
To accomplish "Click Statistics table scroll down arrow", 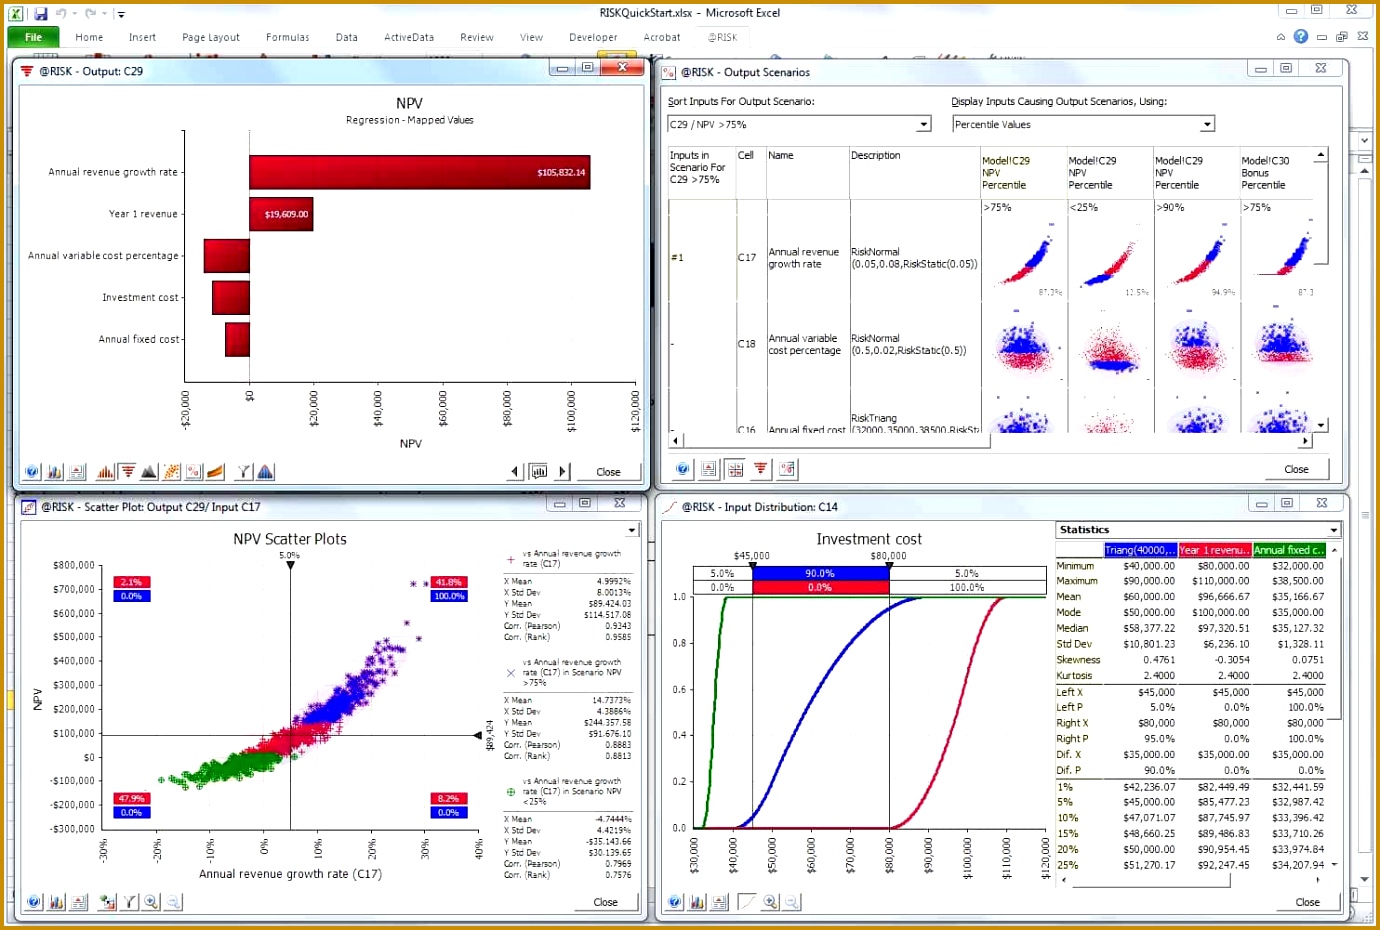I will click(x=1334, y=865).
